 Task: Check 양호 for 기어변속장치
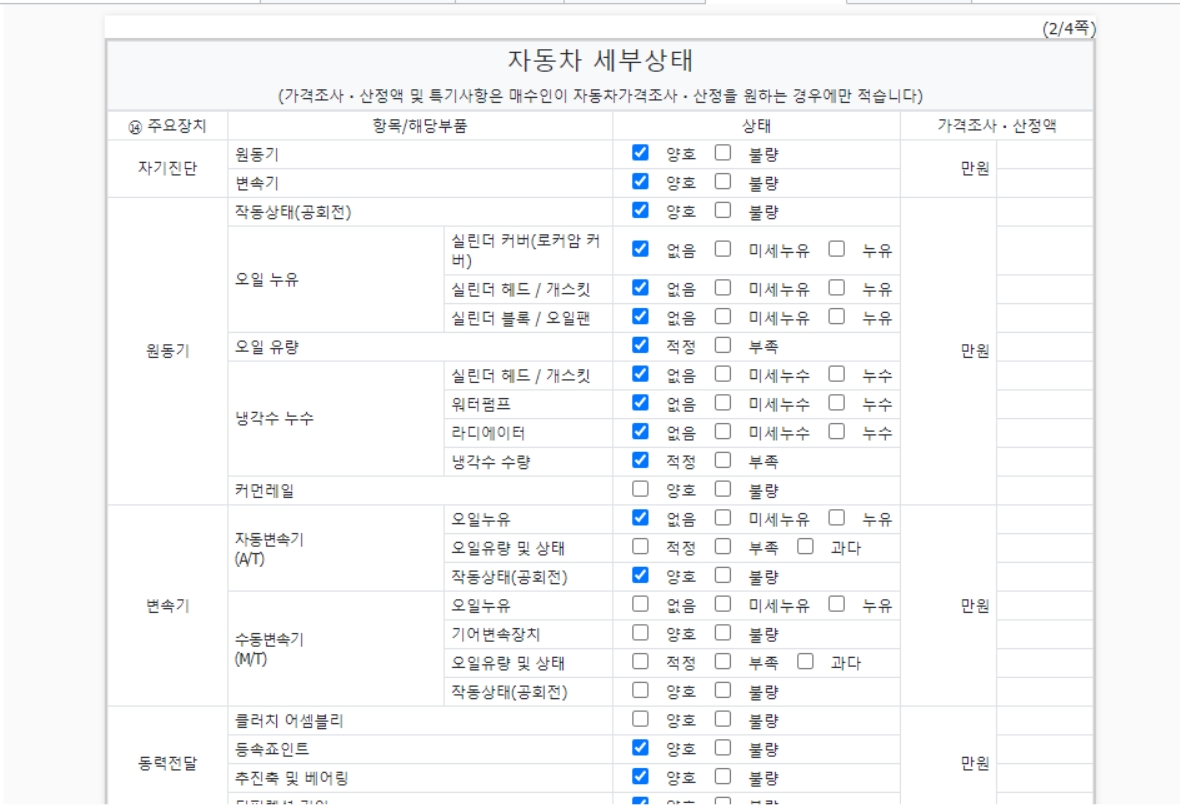pos(640,634)
